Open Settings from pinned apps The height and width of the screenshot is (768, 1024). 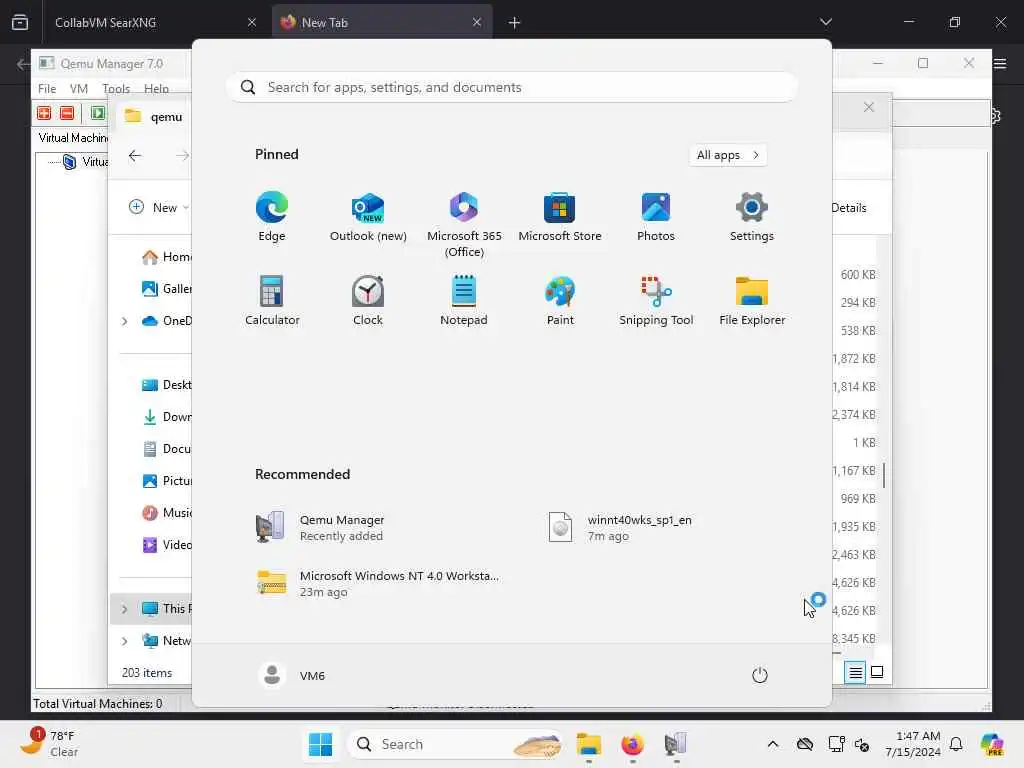click(x=752, y=217)
